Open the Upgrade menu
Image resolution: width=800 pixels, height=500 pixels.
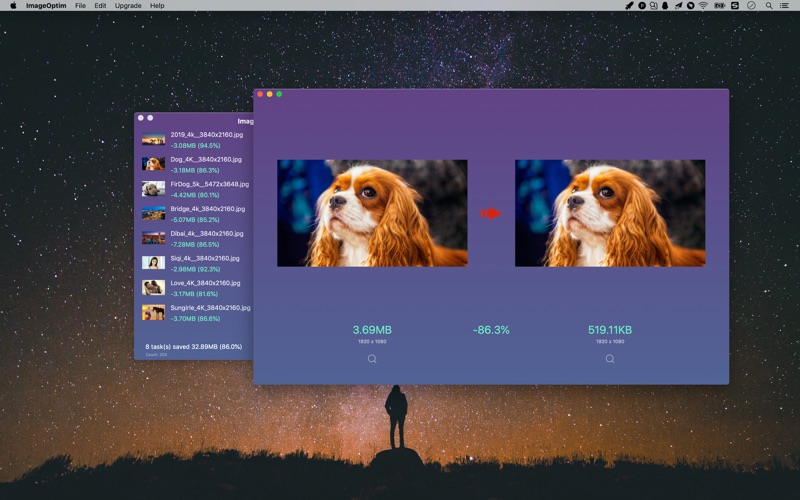pyautogui.click(x=128, y=6)
